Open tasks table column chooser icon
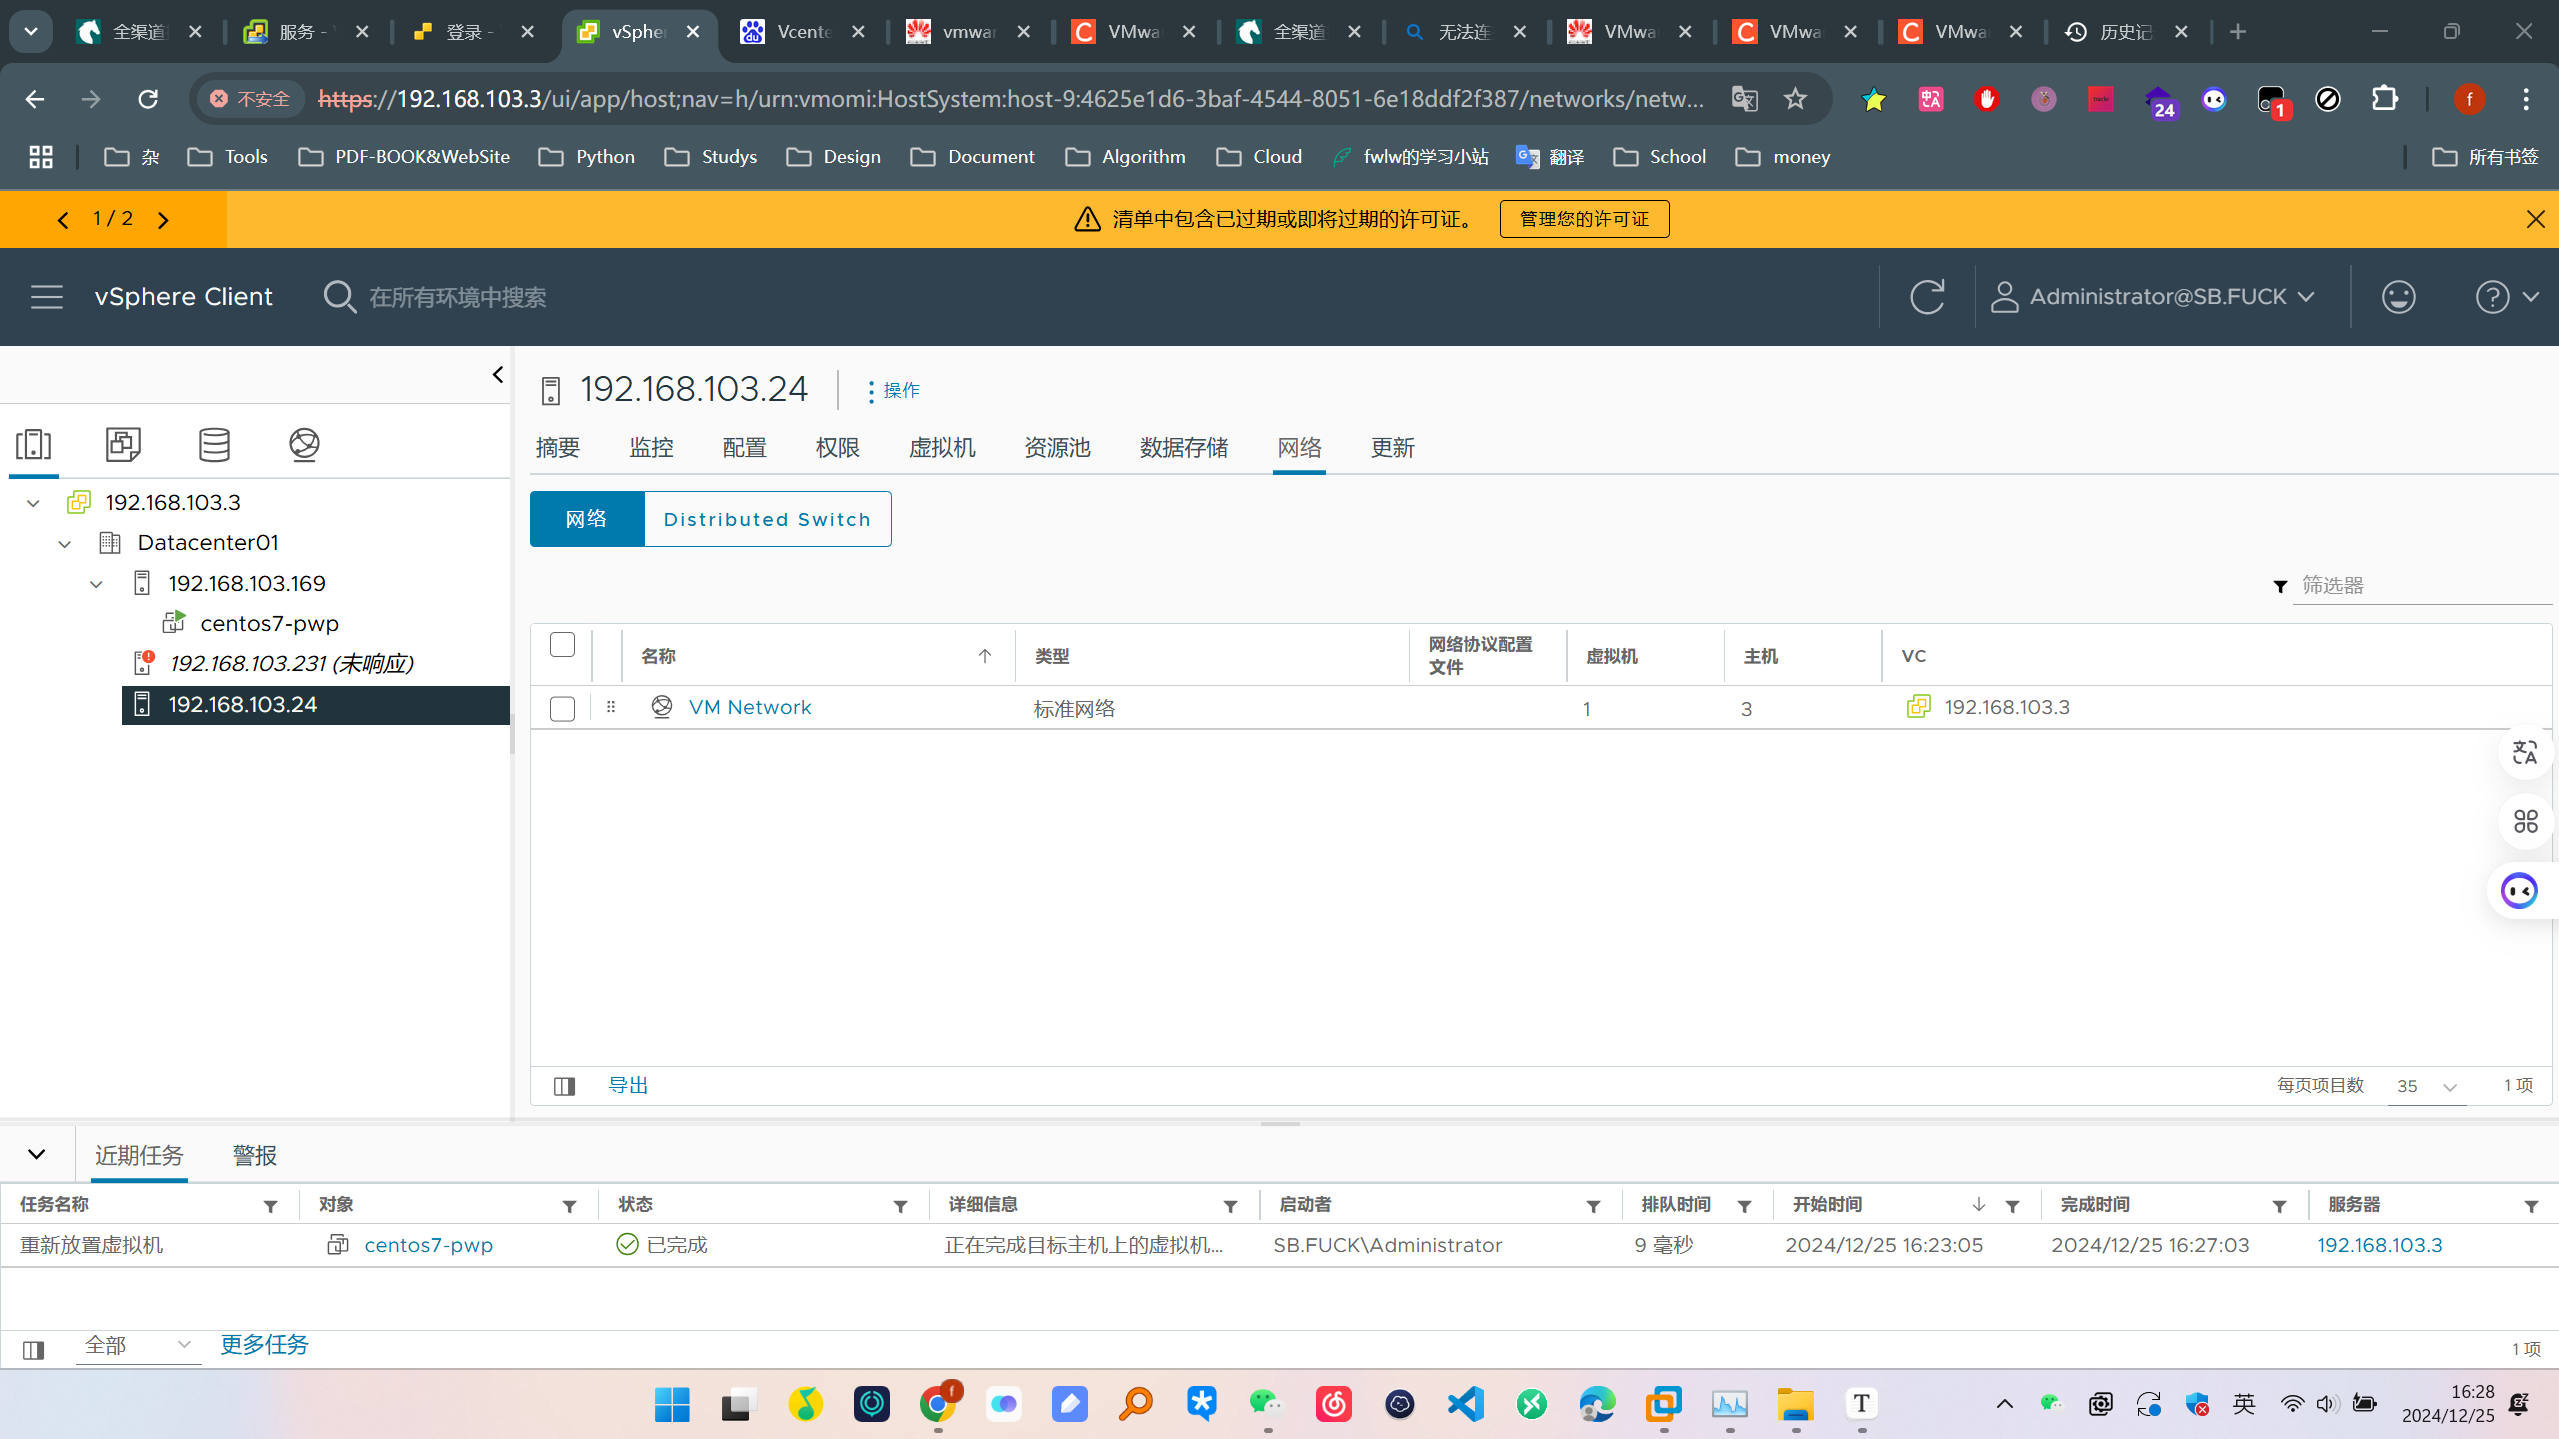The width and height of the screenshot is (2559, 1439). [33, 1350]
